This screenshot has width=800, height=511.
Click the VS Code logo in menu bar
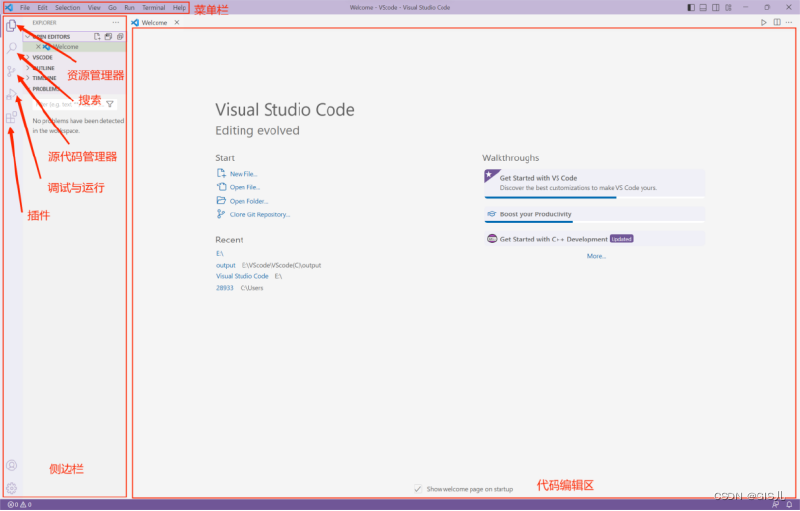(9, 8)
